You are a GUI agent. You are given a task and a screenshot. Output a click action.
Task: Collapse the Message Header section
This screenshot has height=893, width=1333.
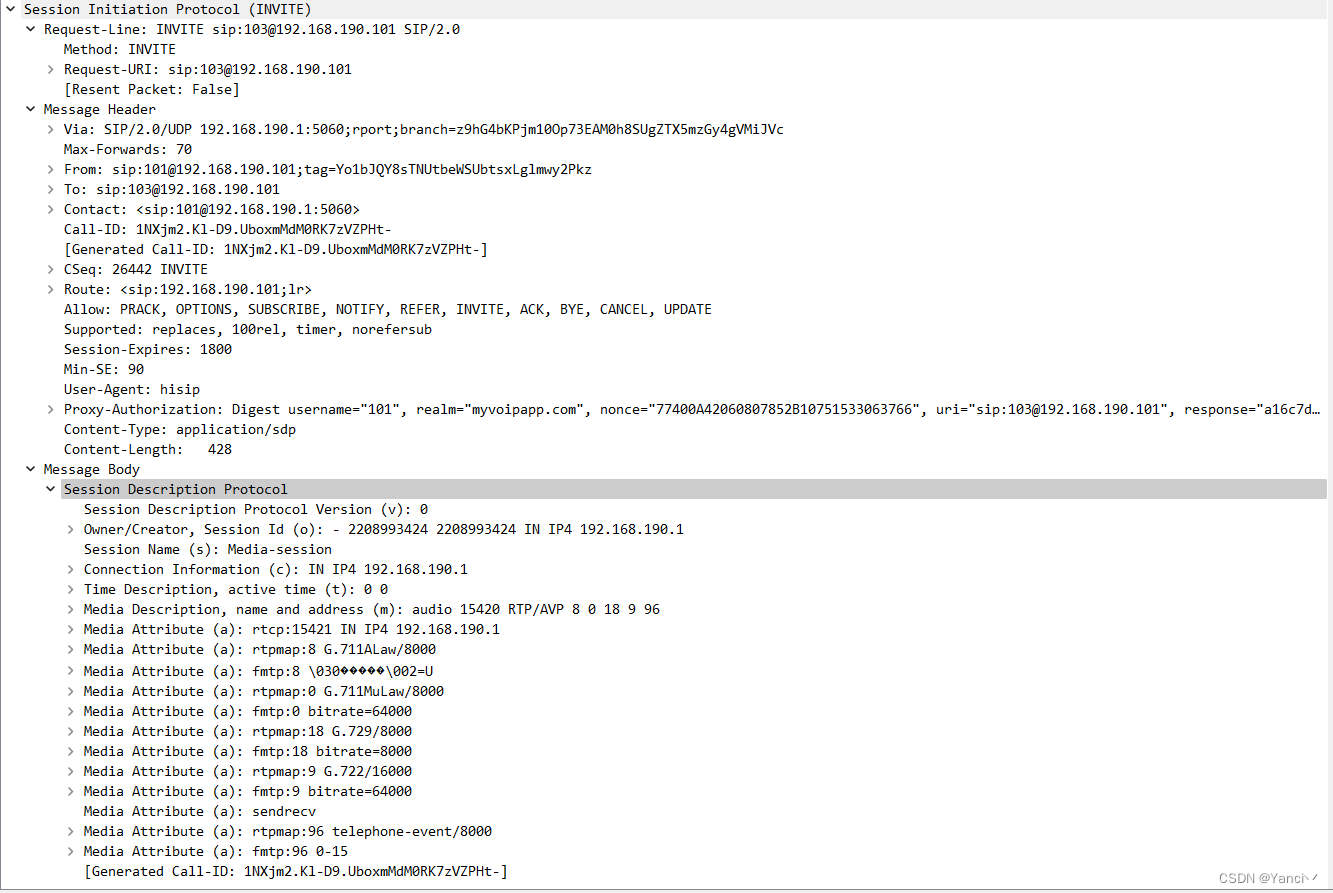pos(29,109)
